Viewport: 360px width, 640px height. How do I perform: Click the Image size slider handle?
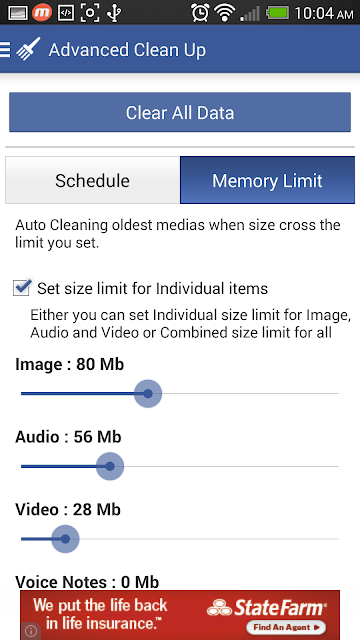[148, 393]
